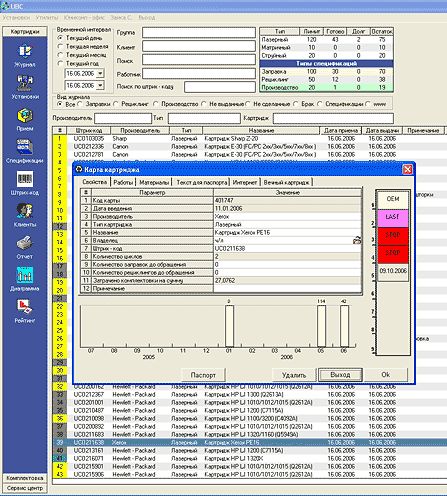Select row UC0103035 Sharp
The image size is (447, 496).
[x=249, y=138]
